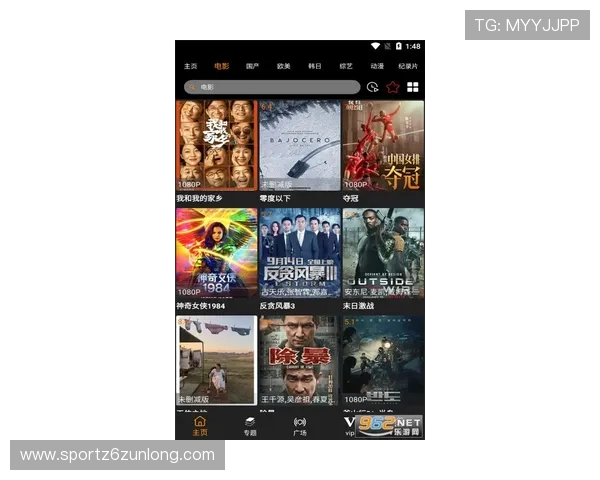Select the 电影 tab
This screenshot has height=480, width=600.
point(221,66)
